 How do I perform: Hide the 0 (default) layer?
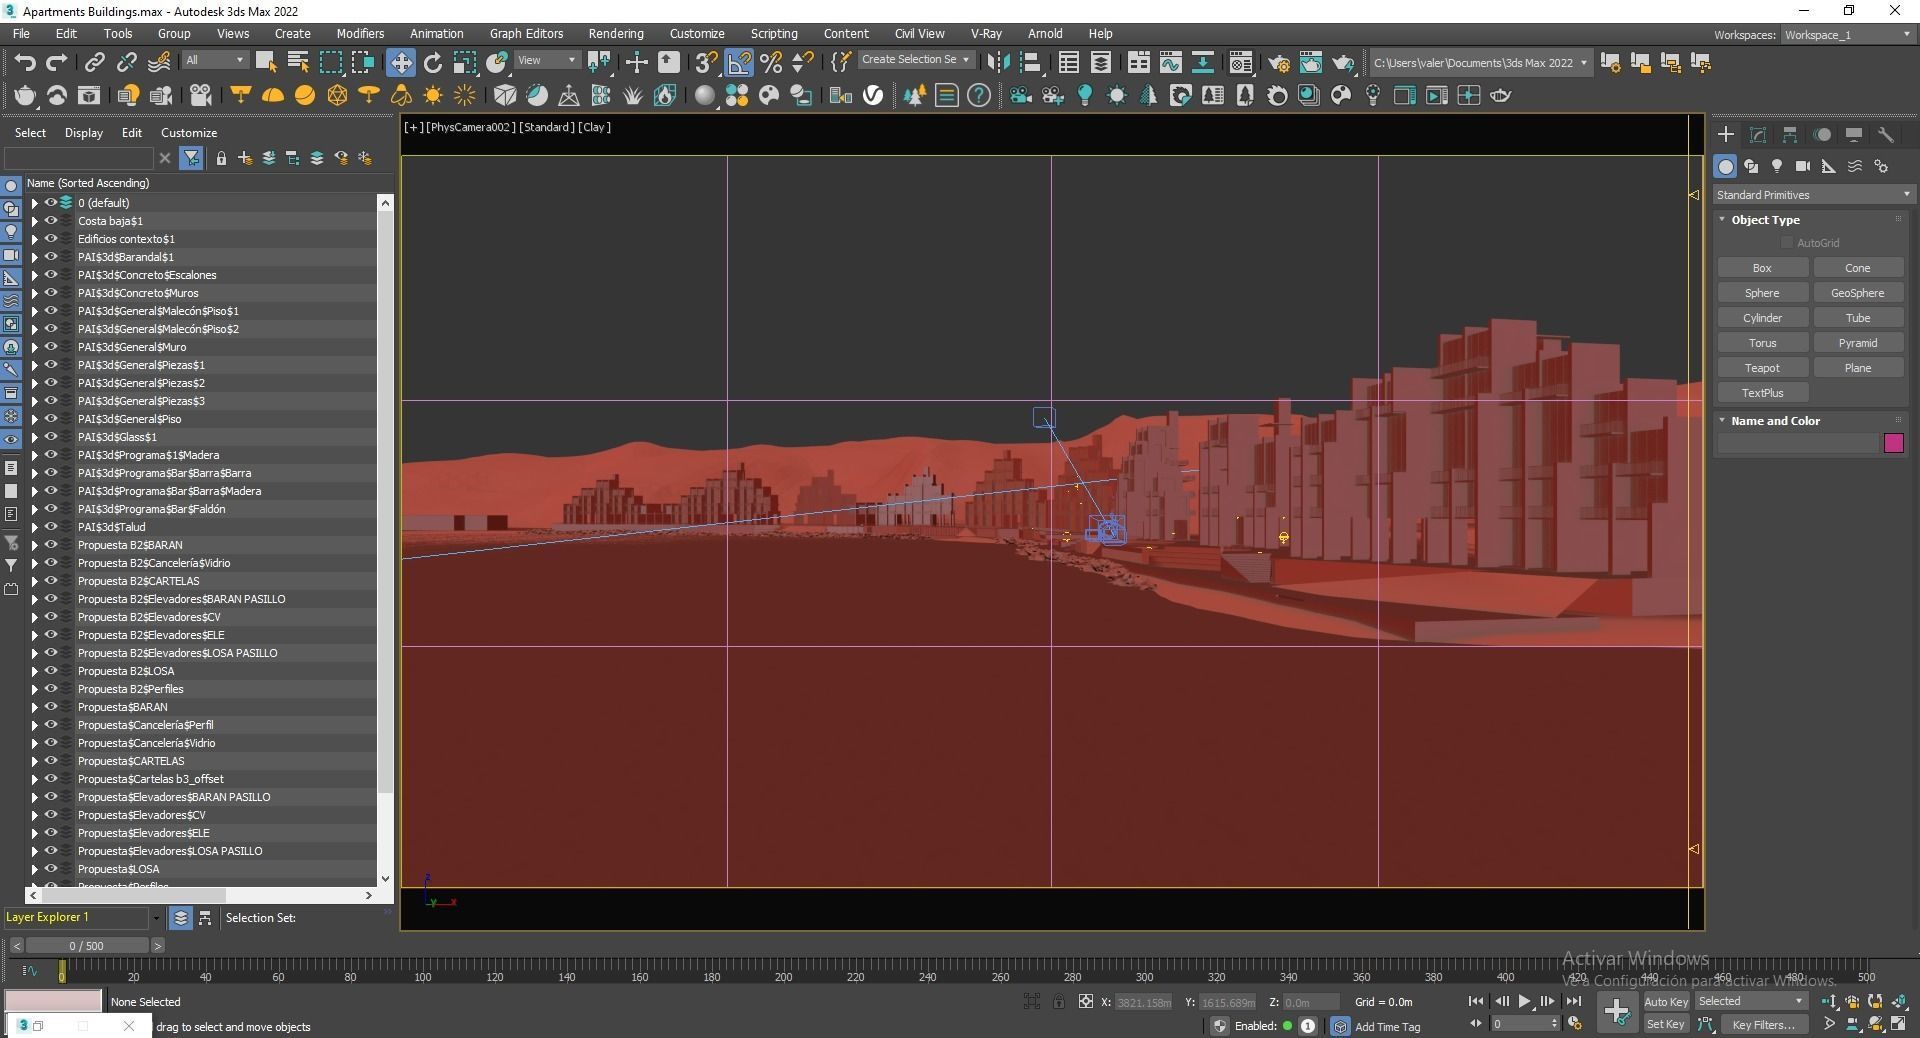[x=50, y=202]
